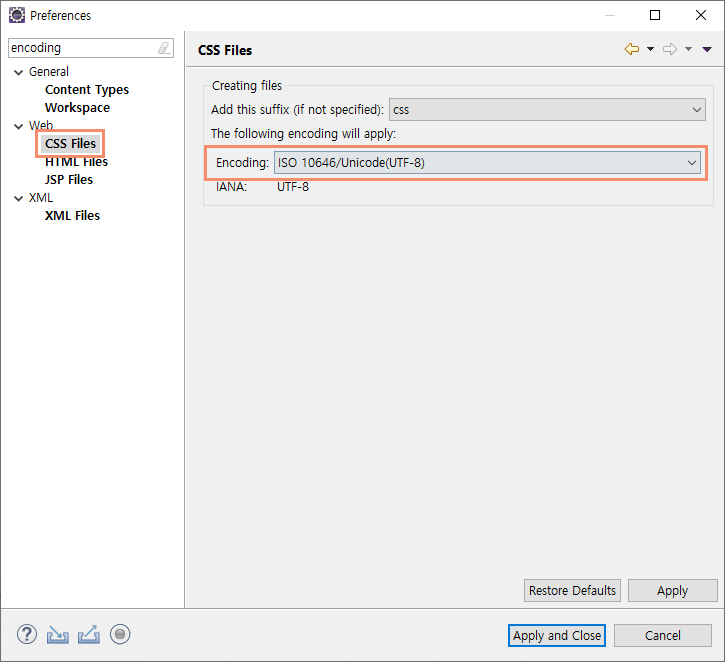Select CSS Files in the tree

click(x=70, y=144)
